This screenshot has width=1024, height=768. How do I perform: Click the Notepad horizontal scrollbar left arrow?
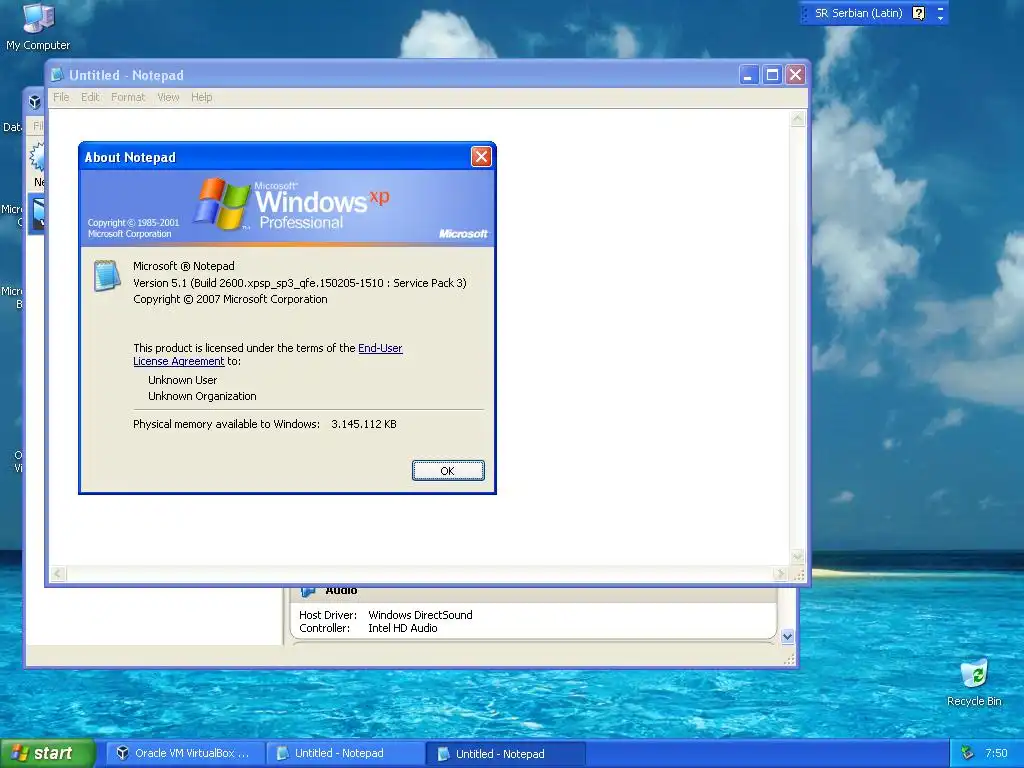point(58,574)
